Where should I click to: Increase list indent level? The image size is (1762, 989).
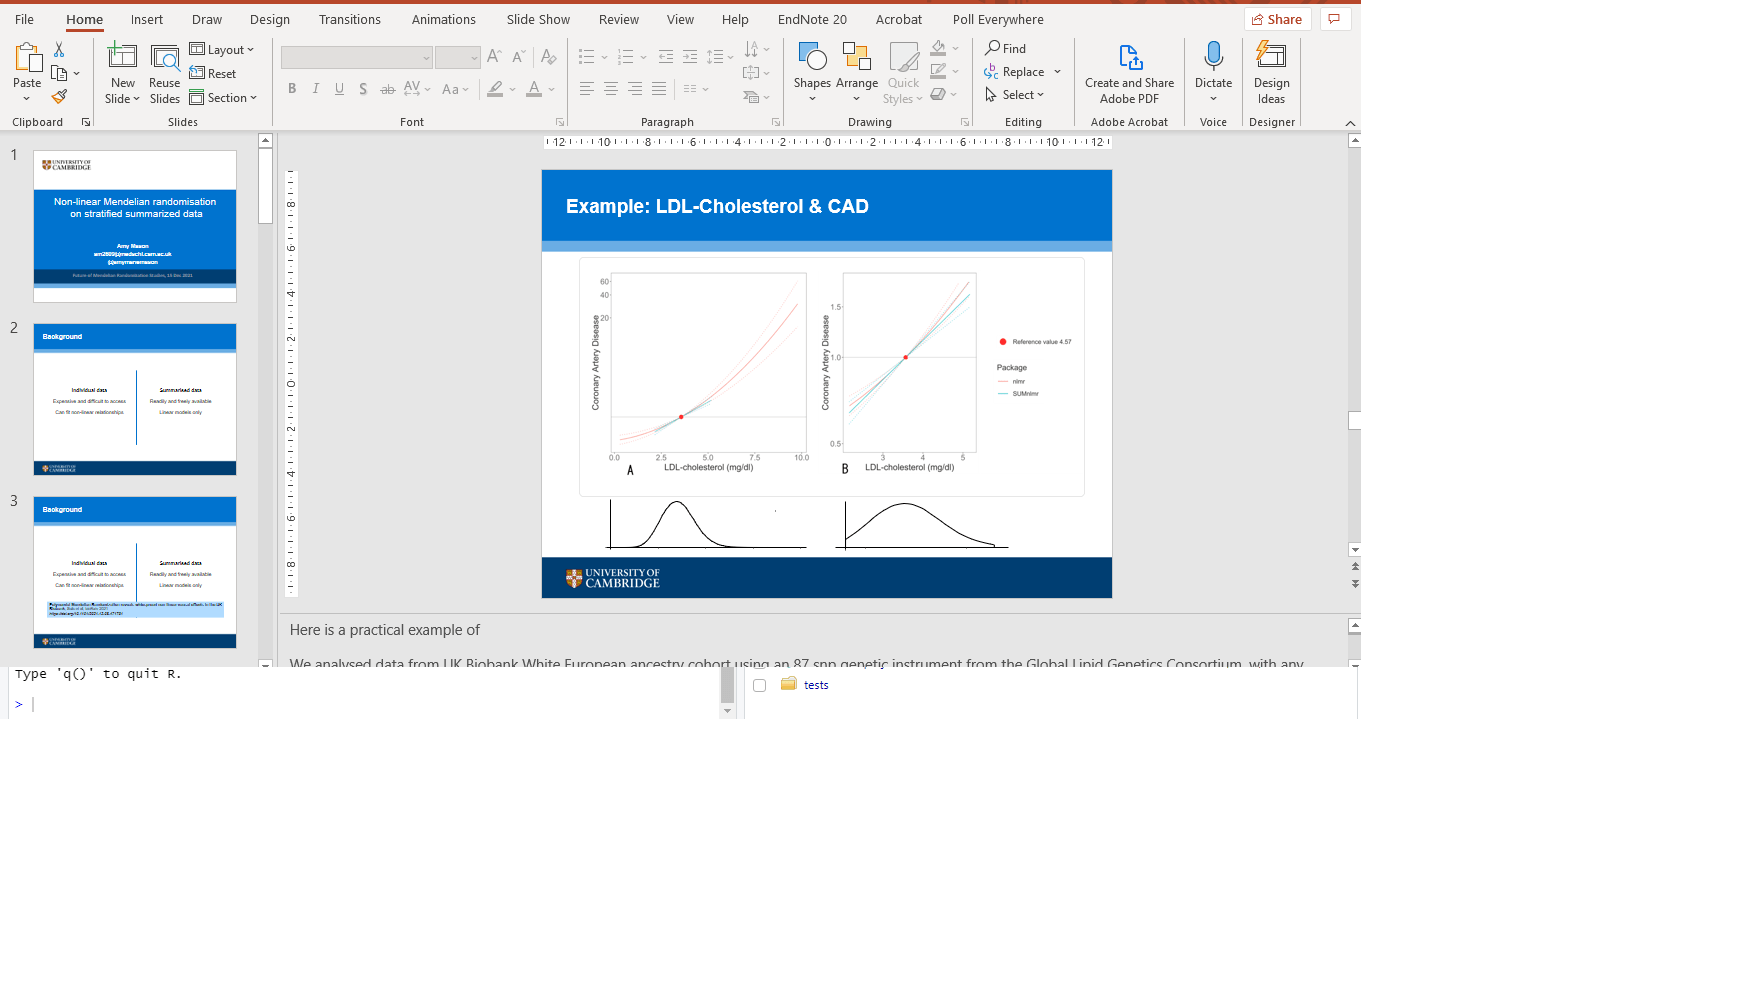[x=690, y=57]
